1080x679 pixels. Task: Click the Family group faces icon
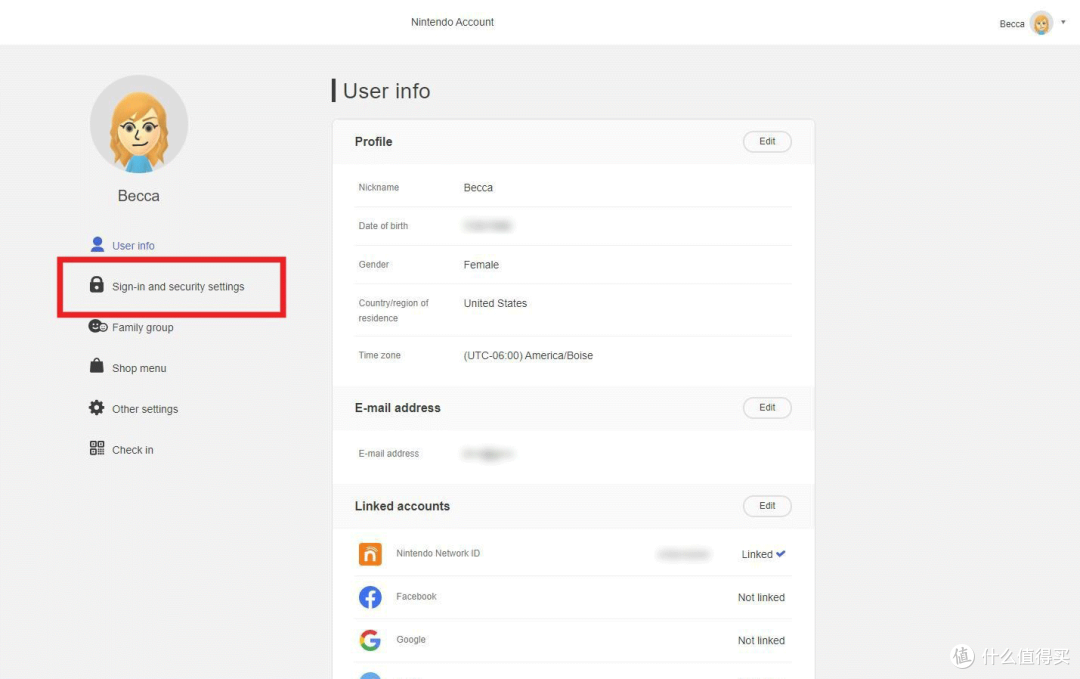click(x=98, y=326)
